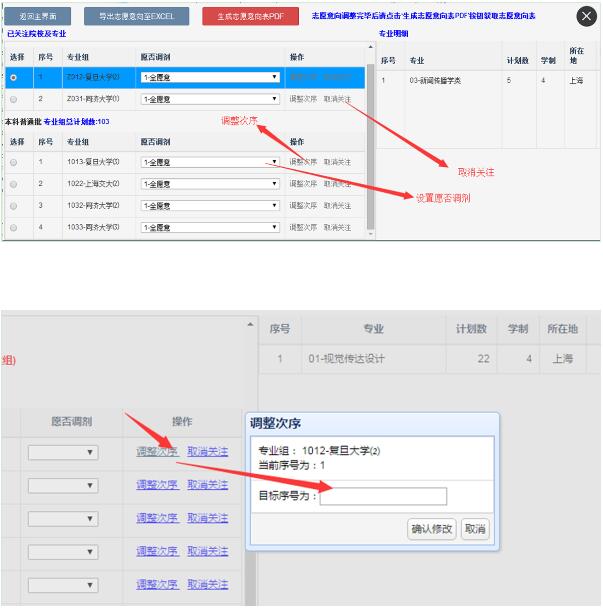Click 调整次序 link in Z031-同济大学(1) row
This screenshot has width=603, height=609.
click(x=303, y=99)
